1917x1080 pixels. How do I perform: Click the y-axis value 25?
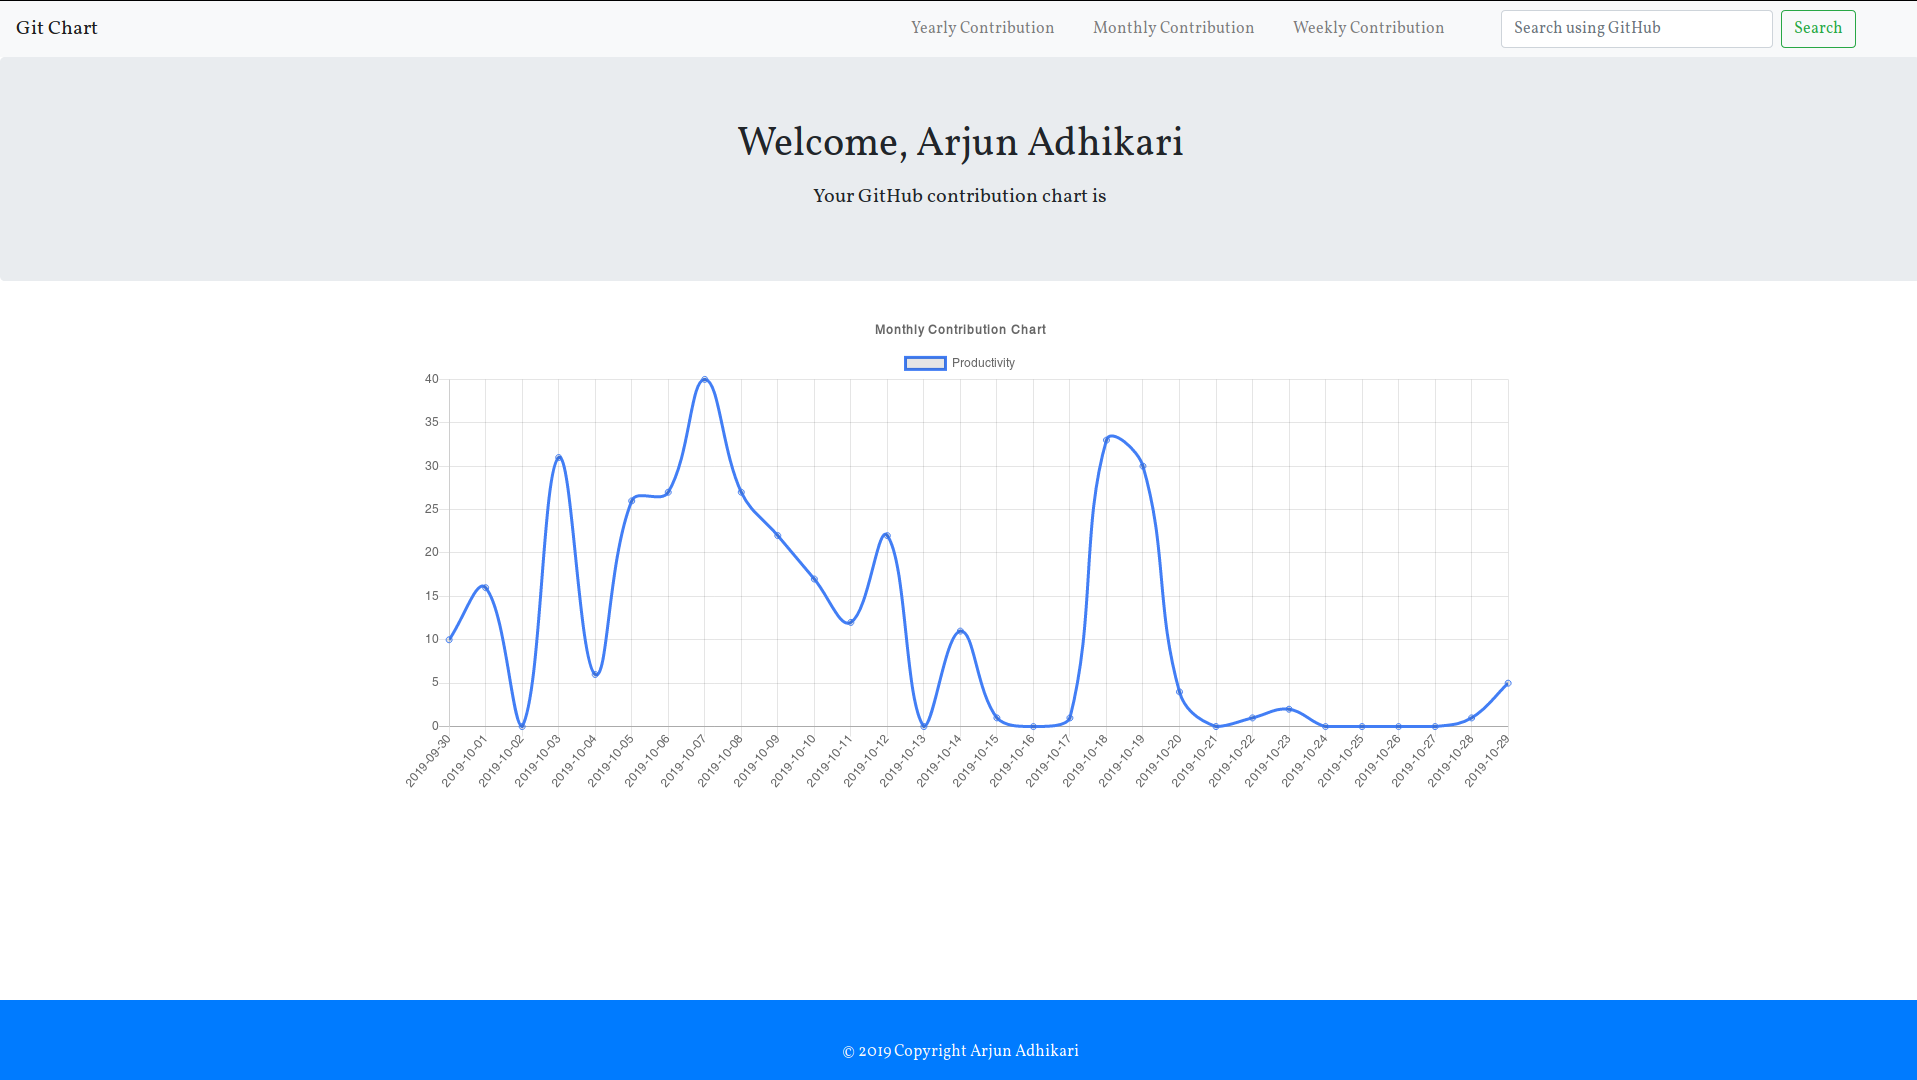[432, 509]
